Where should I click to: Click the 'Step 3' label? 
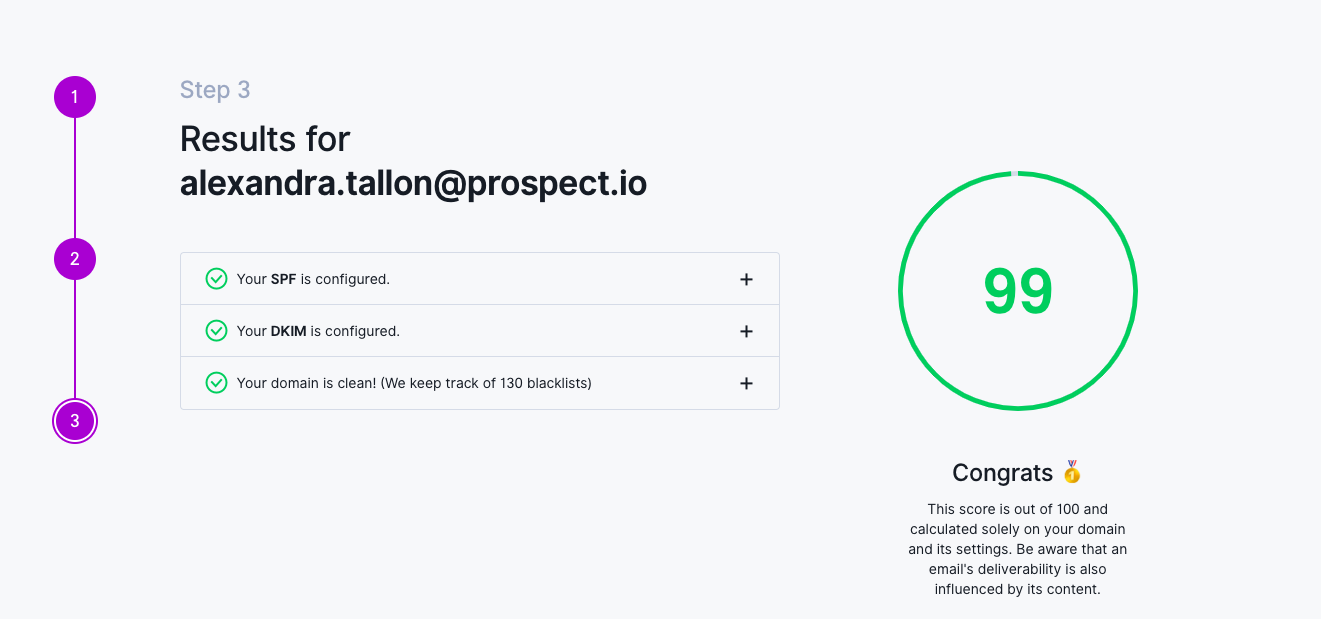coord(215,90)
